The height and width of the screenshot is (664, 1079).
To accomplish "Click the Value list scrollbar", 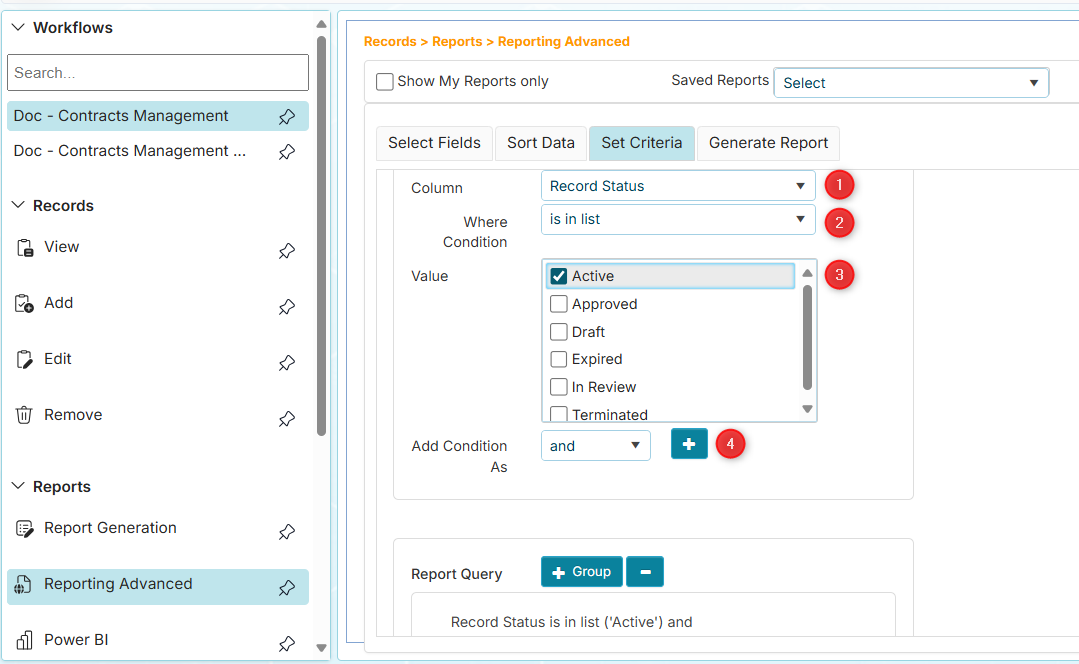I will pos(807,338).
